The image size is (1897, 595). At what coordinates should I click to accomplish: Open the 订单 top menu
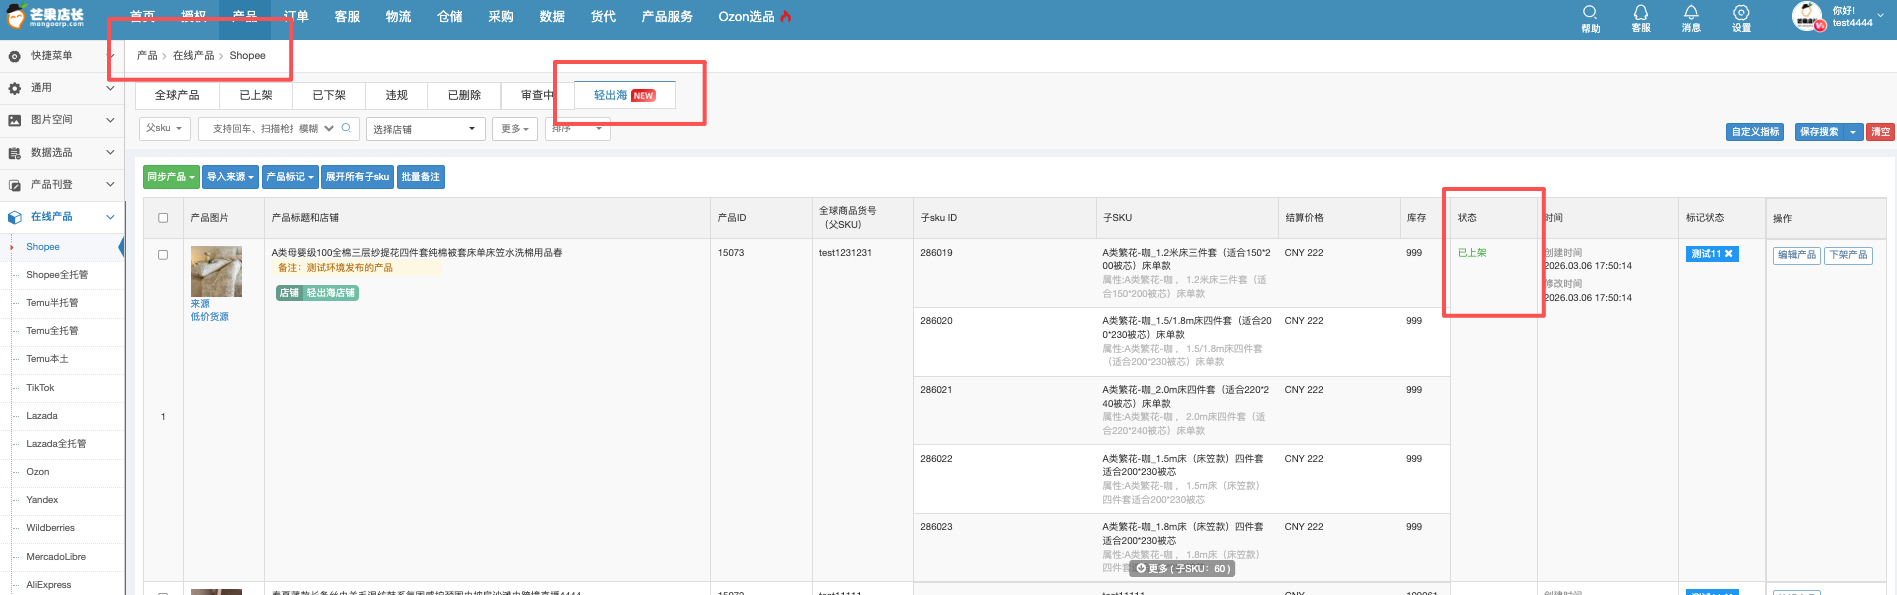coord(296,17)
